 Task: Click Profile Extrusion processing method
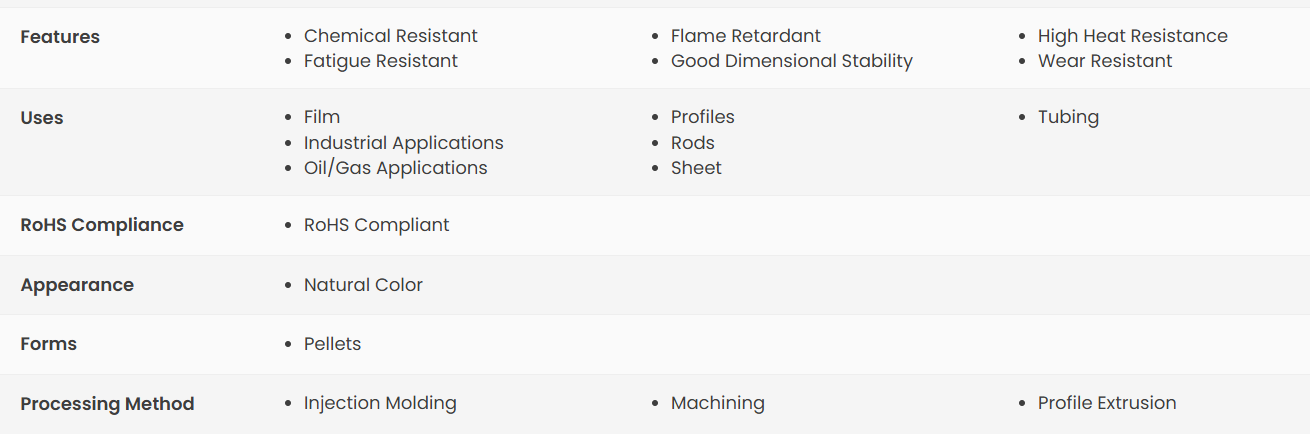(1107, 403)
